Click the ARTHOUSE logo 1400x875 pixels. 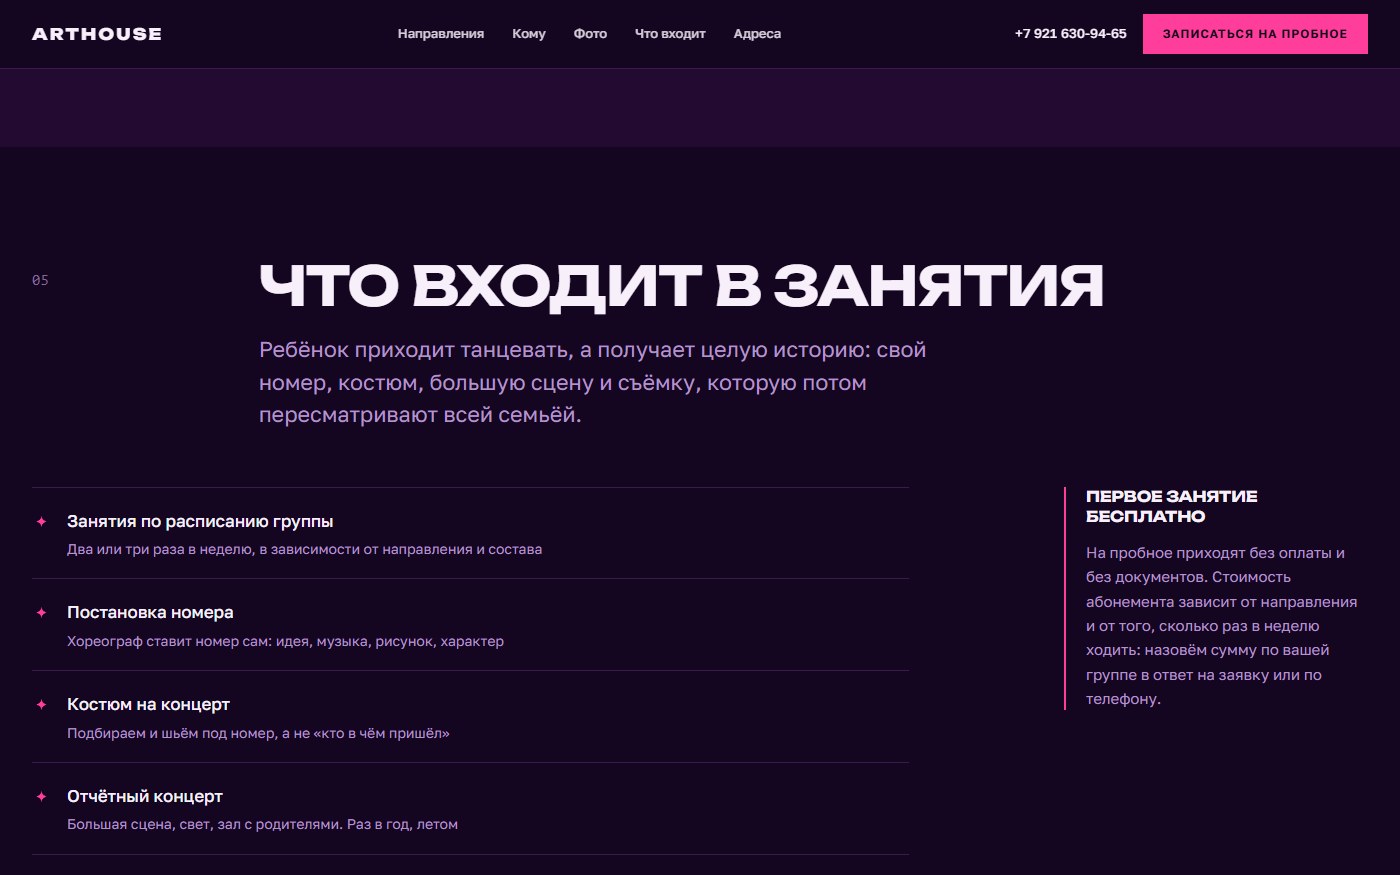click(97, 34)
